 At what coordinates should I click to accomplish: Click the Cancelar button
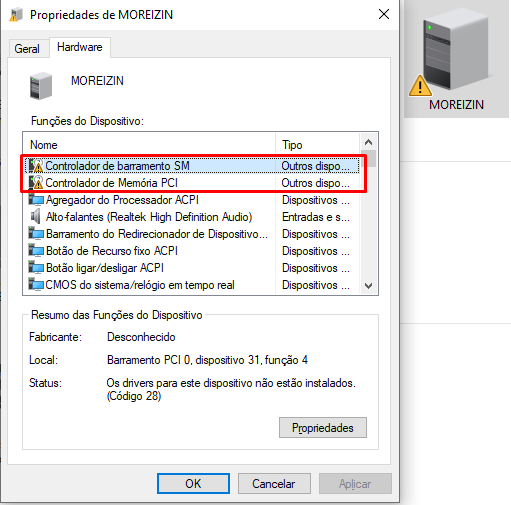[274, 483]
